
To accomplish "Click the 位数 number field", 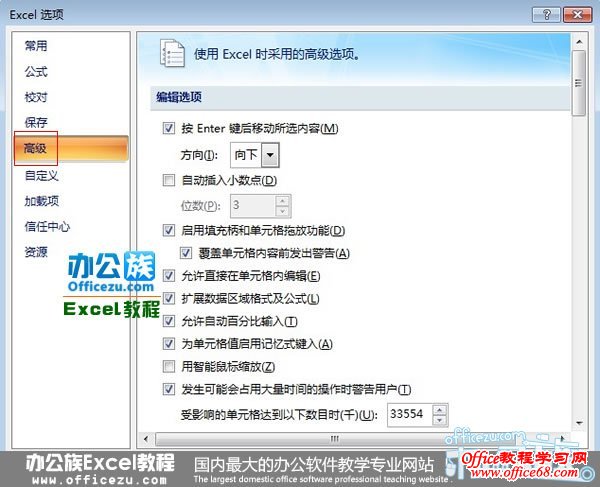I will click(x=253, y=205).
